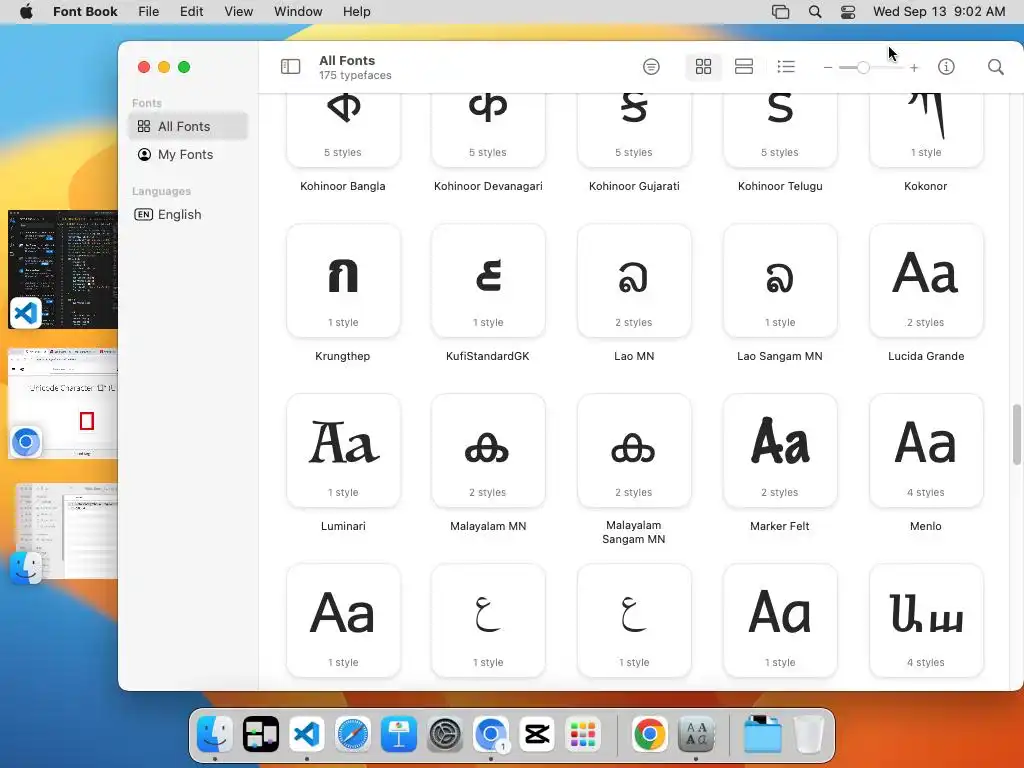Switch to the Chromium Stage Manager window
This screenshot has height=768, width=1024.
[x=63, y=404]
